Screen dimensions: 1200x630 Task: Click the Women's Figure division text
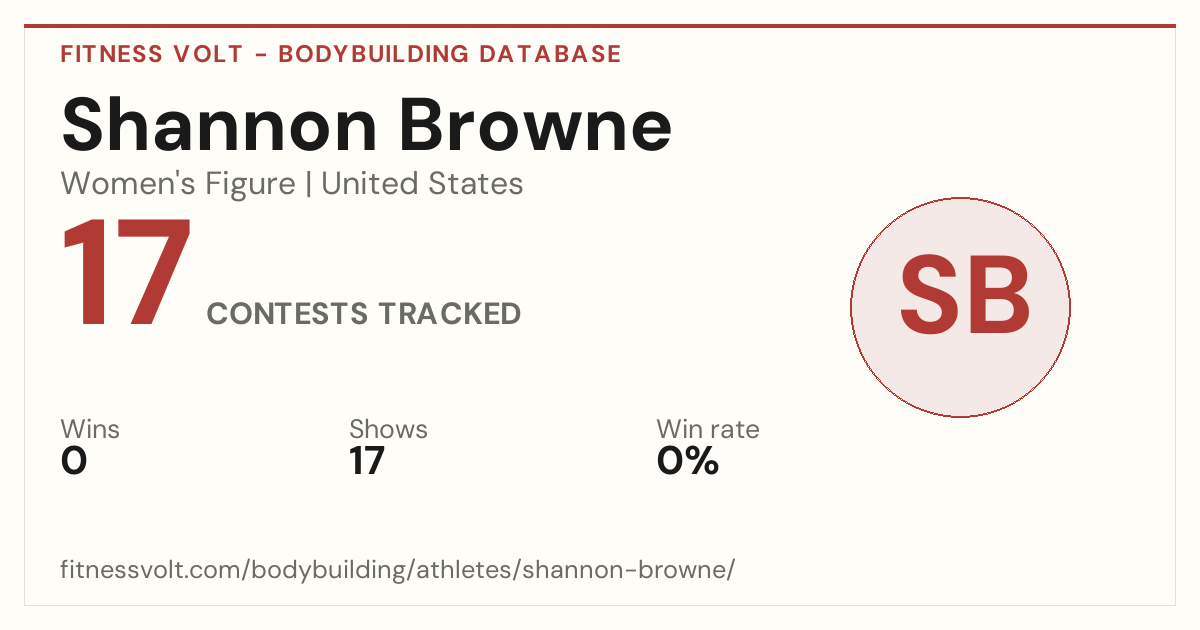(x=178, y=184)
